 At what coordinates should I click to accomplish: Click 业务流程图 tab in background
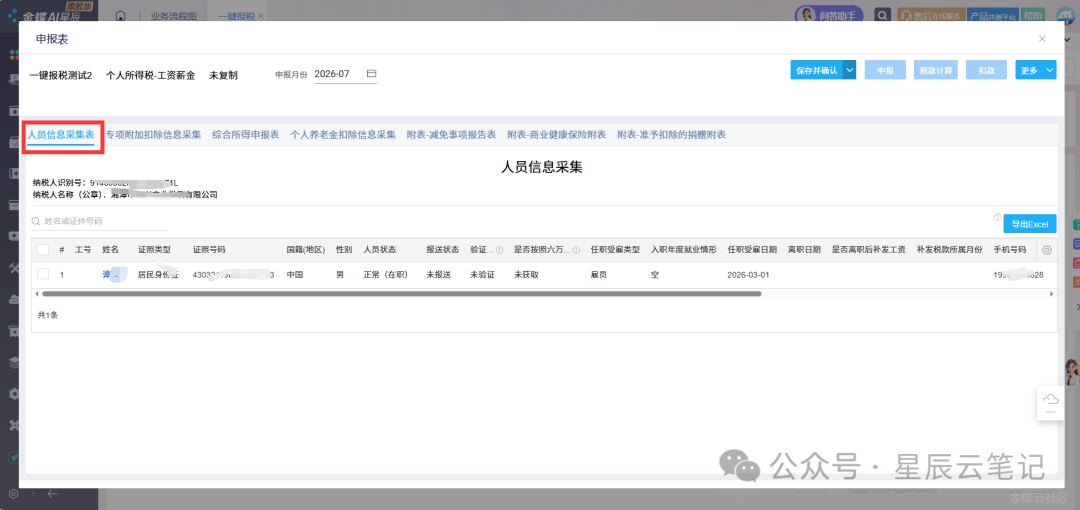coord(174,15)
